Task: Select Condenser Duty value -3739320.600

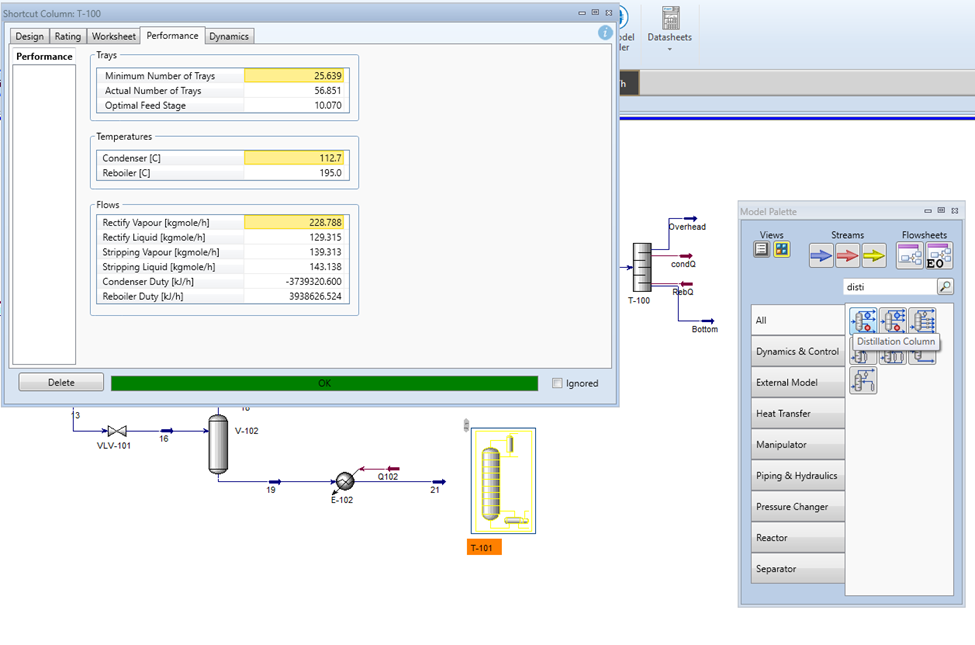Action: (294, 282)
